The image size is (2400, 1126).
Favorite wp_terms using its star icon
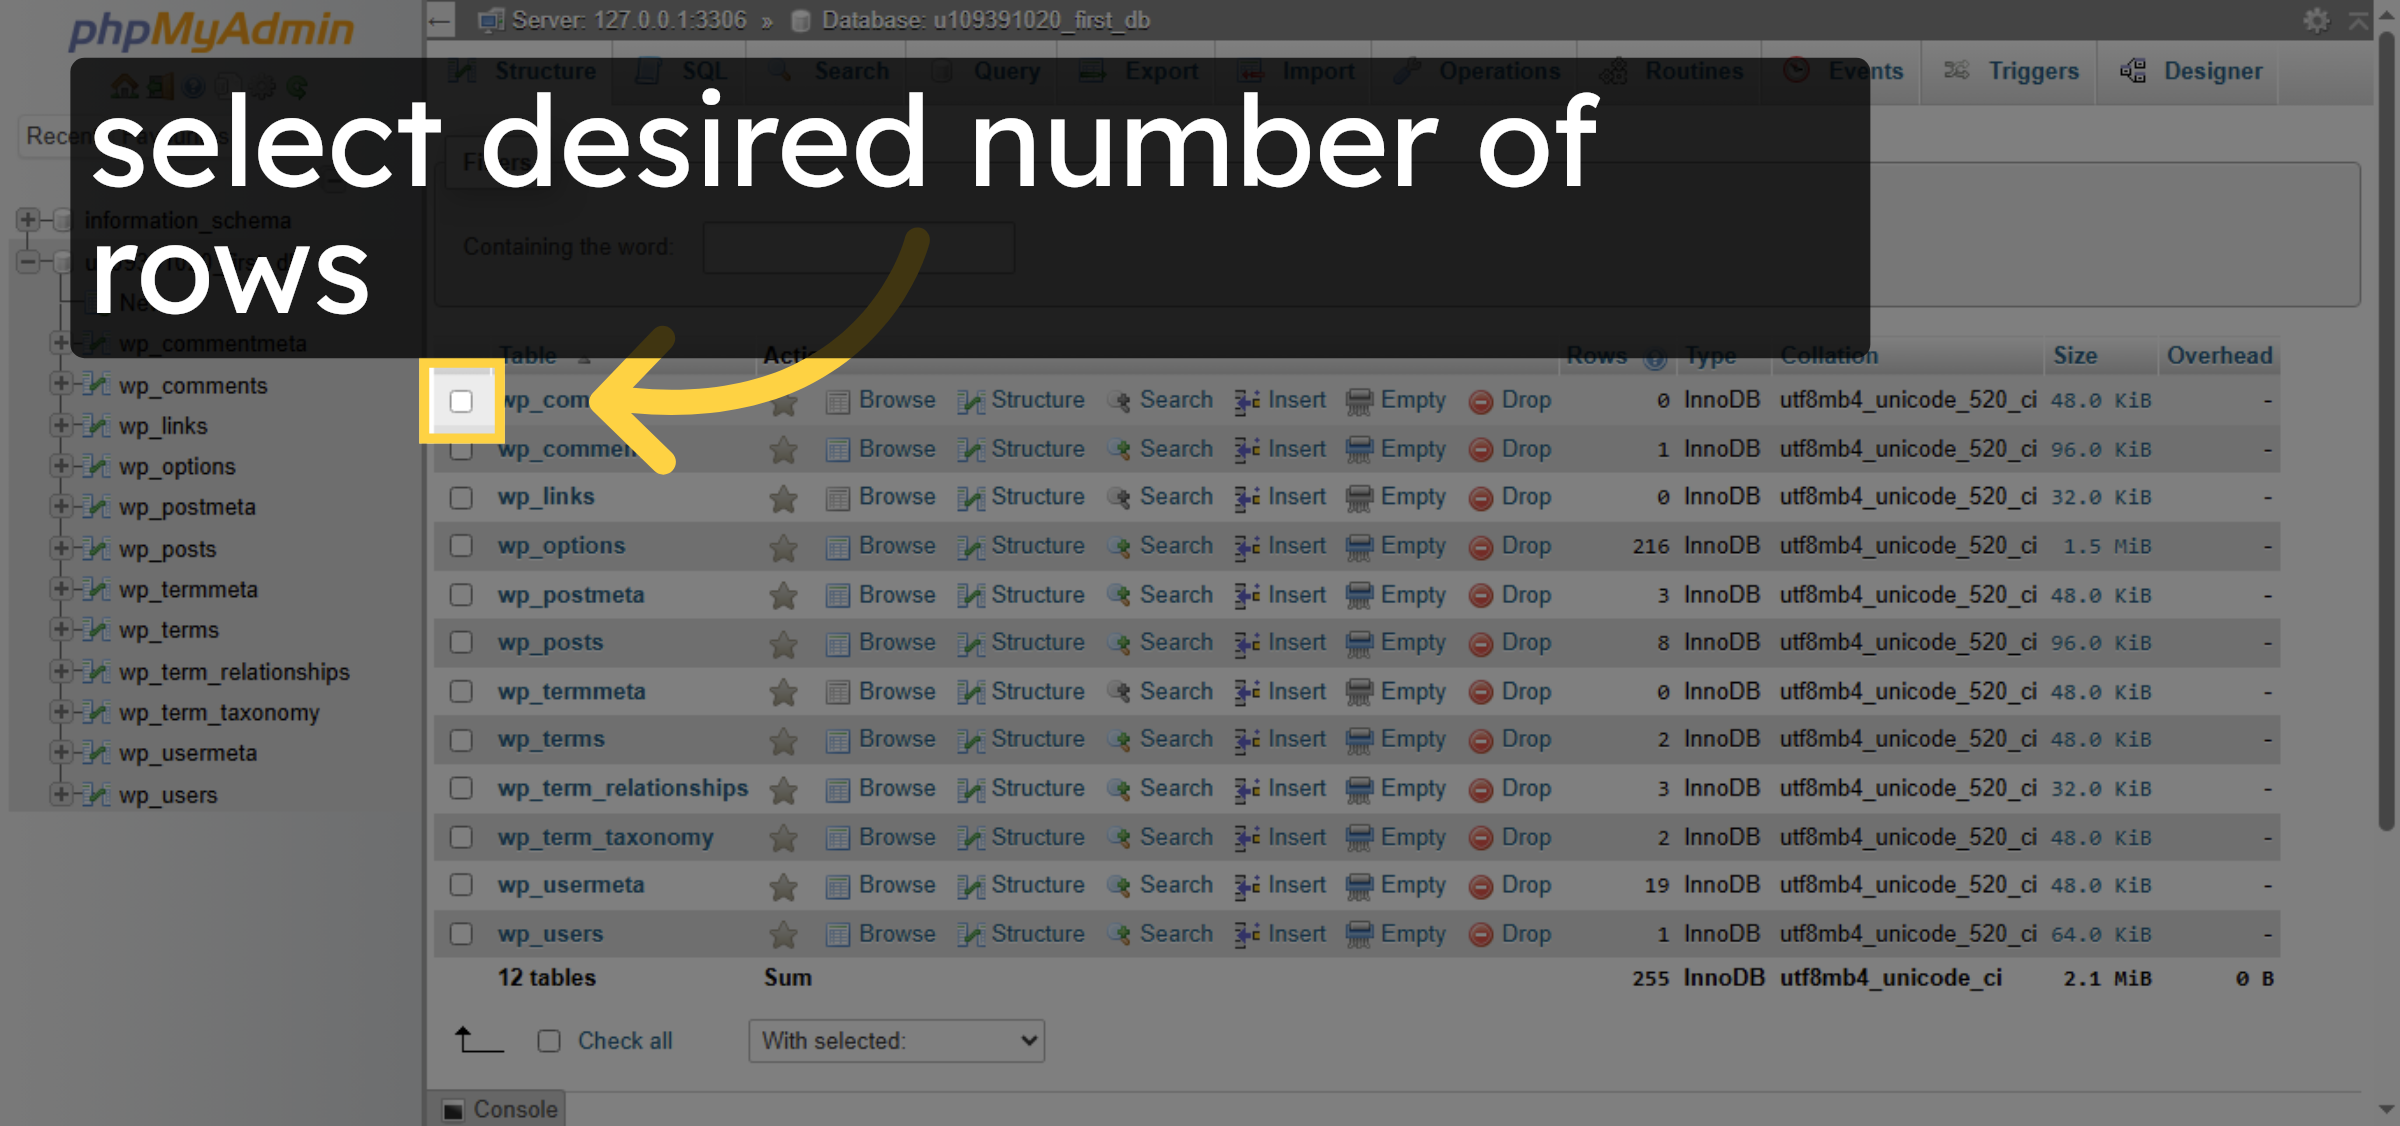click(783, 739)
